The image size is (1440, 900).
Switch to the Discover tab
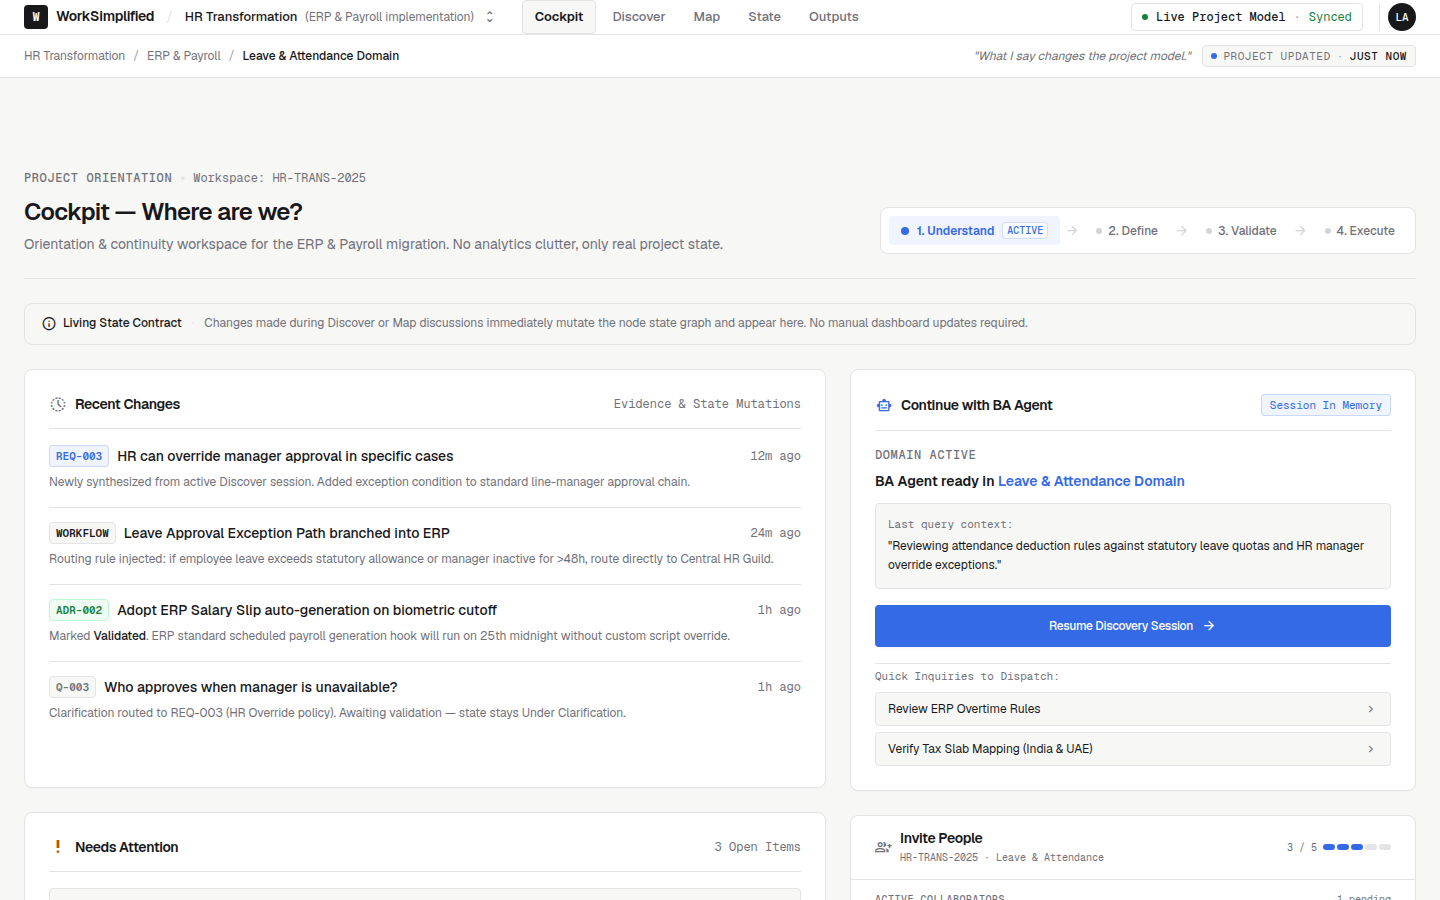coord(639,17)
